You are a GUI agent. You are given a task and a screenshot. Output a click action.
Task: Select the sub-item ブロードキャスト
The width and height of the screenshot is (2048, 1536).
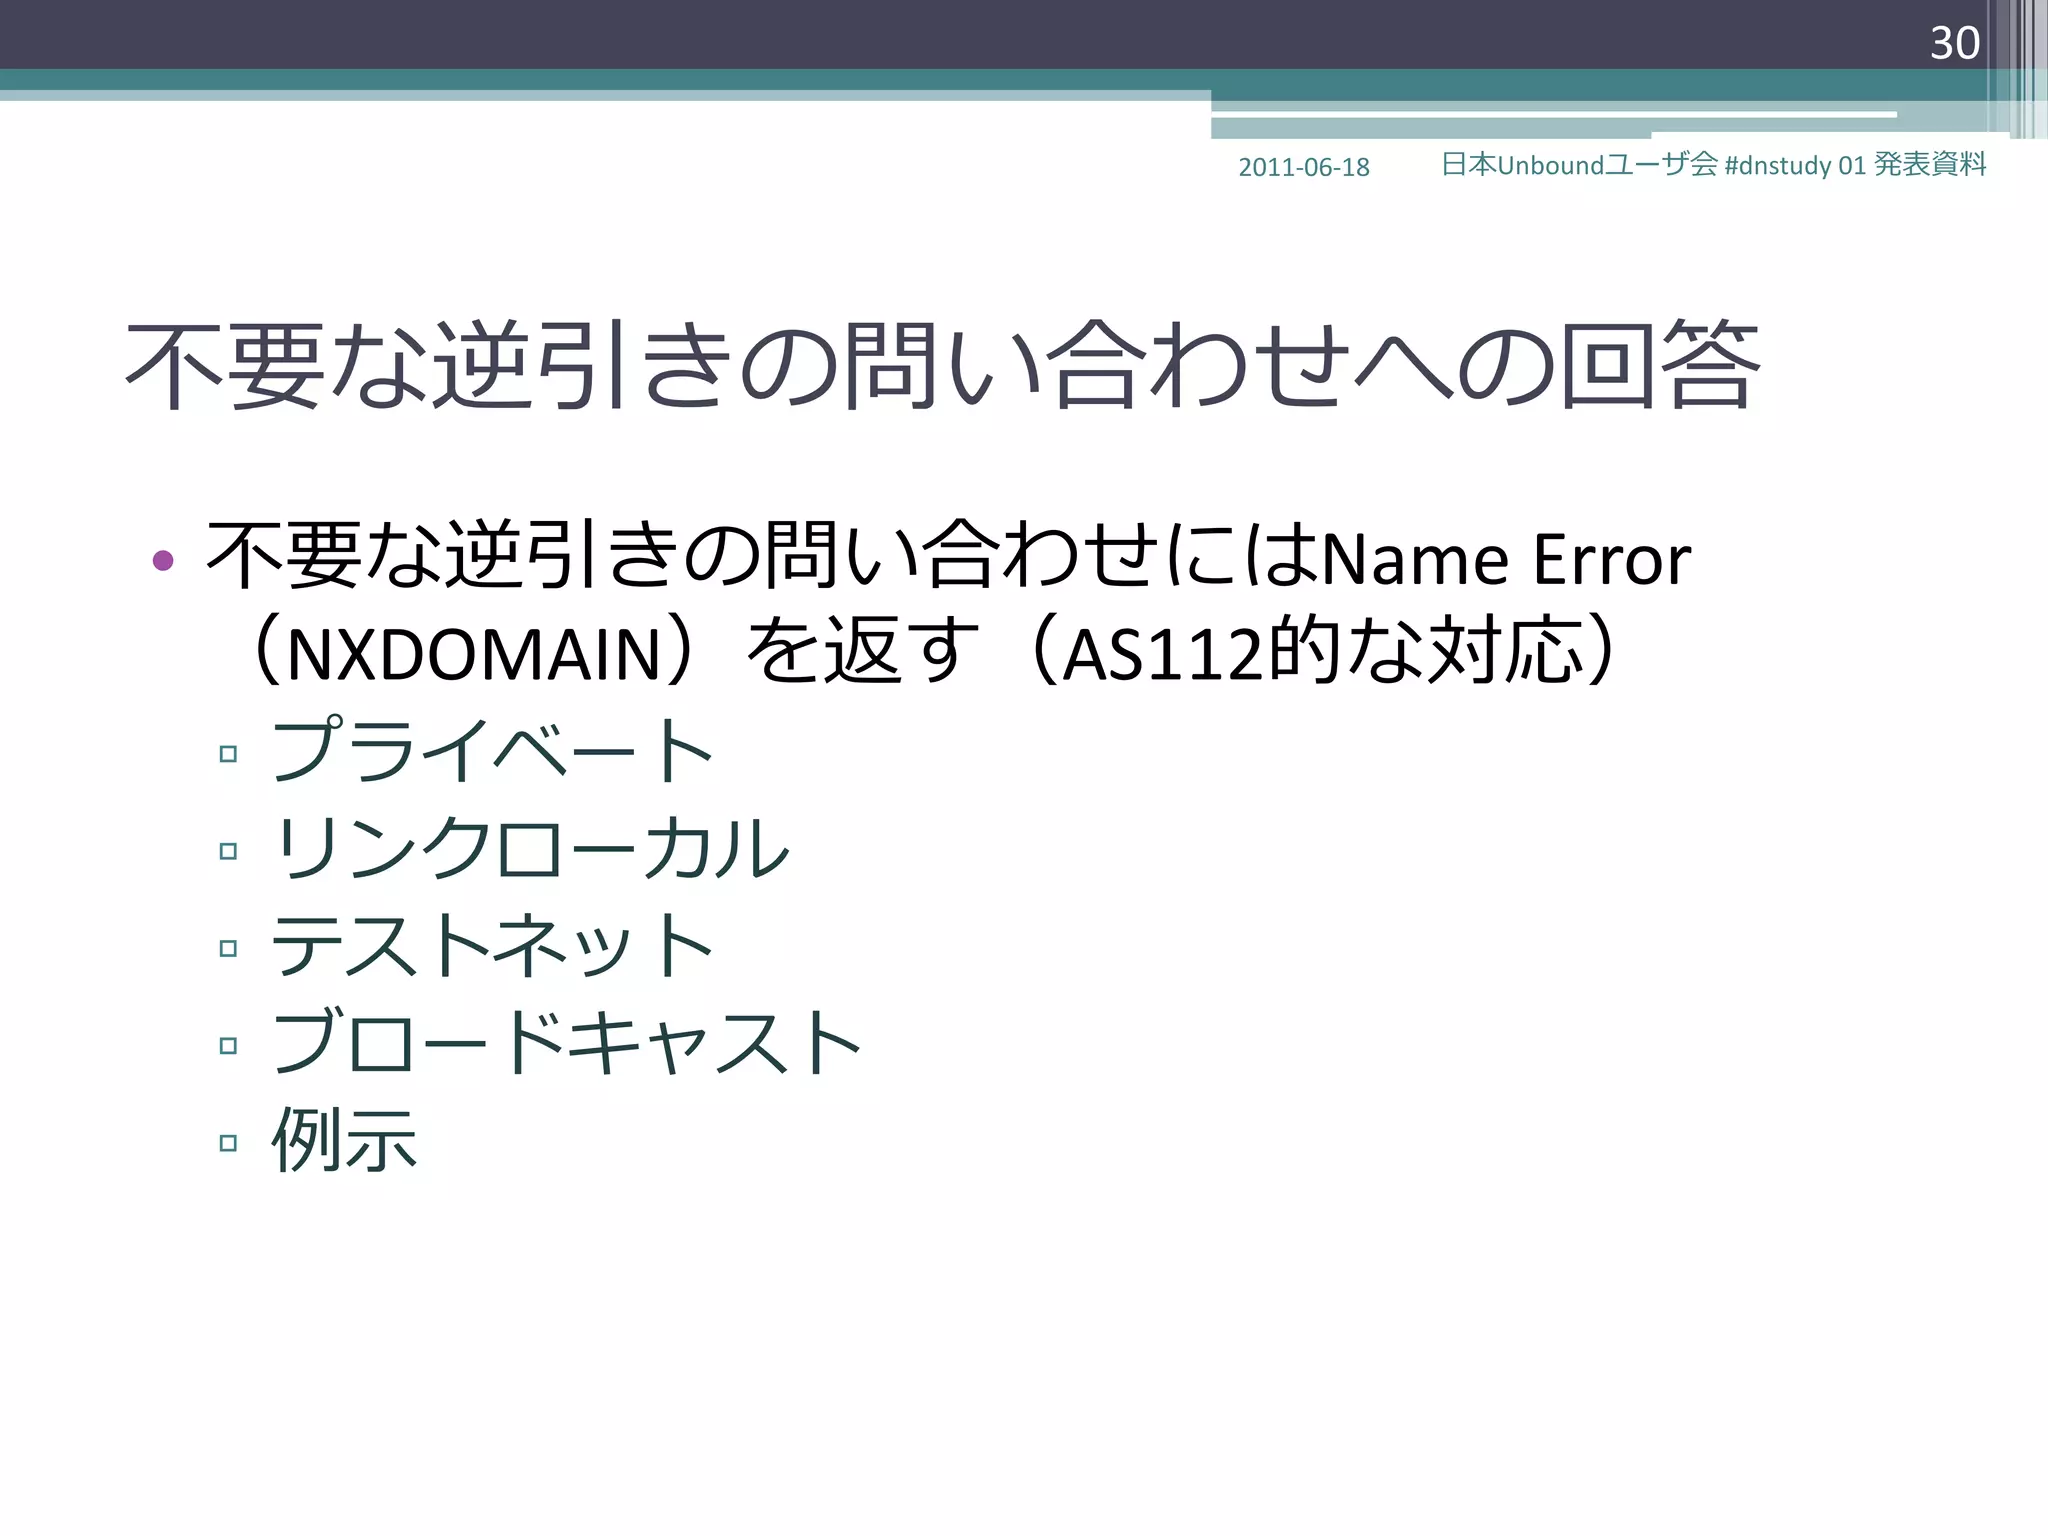(x=567, y=1042)
